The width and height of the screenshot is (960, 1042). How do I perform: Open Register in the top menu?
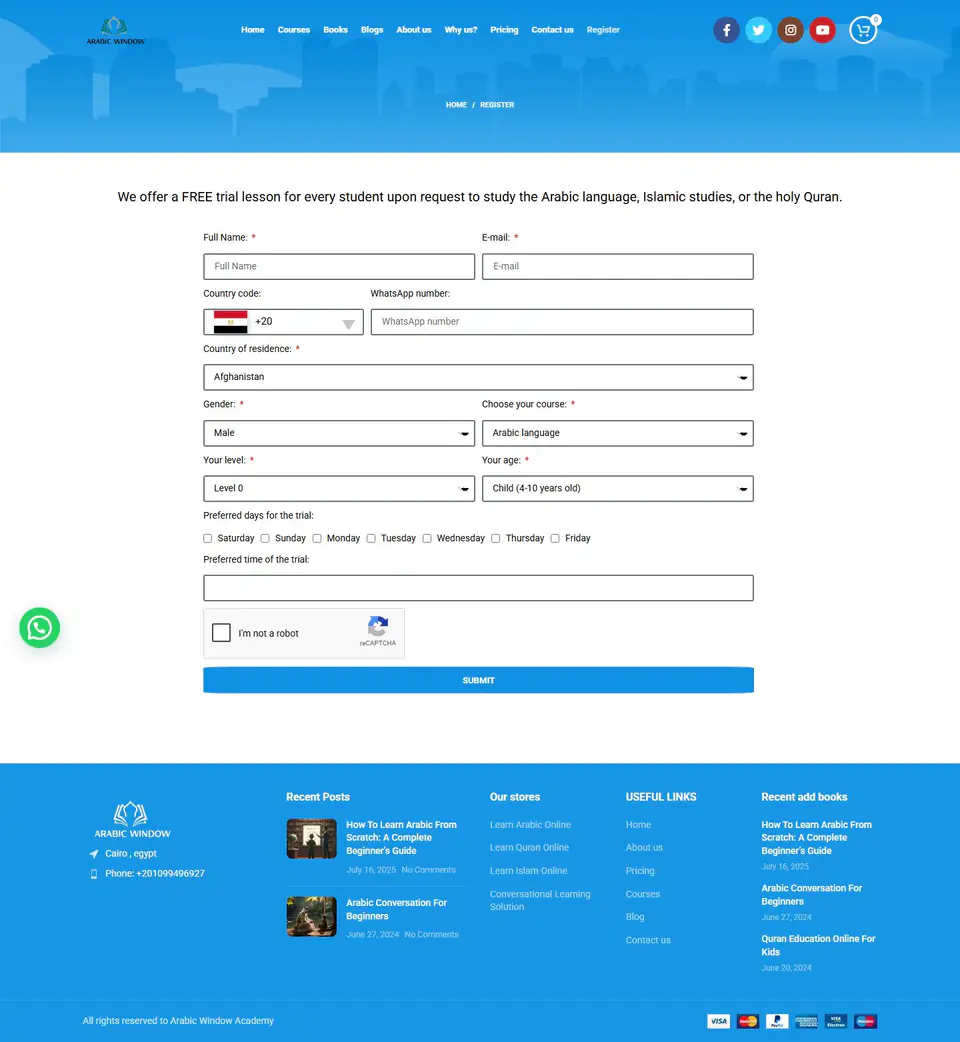click(x=603, y=30)
